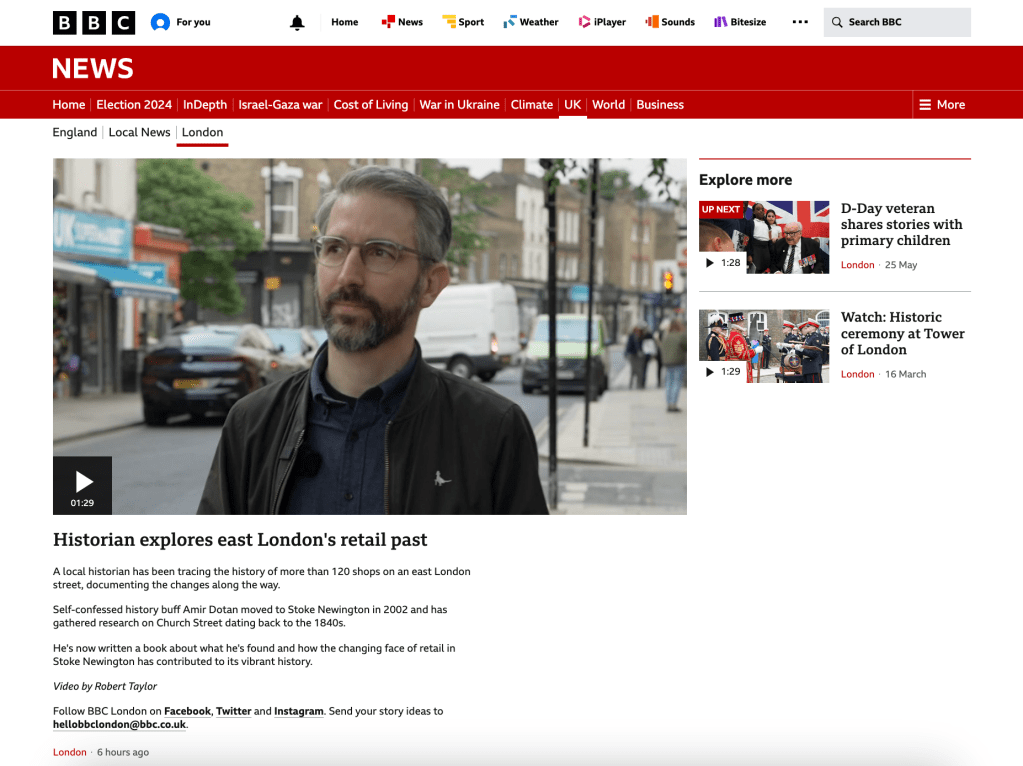Open BBC iPlayer link

[x=604, y=22]
